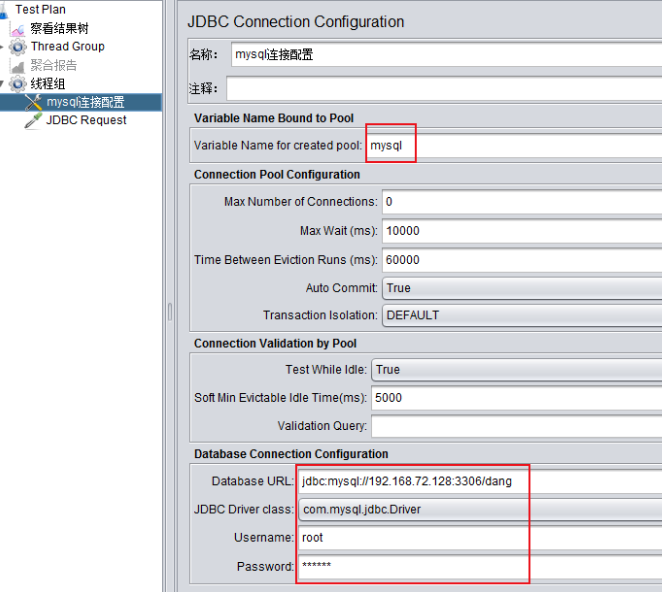Image resolution: width=662 pixels, height=592 pixels.
Task: Click the Database Connection Configuration label
Action: coord(291,454)
